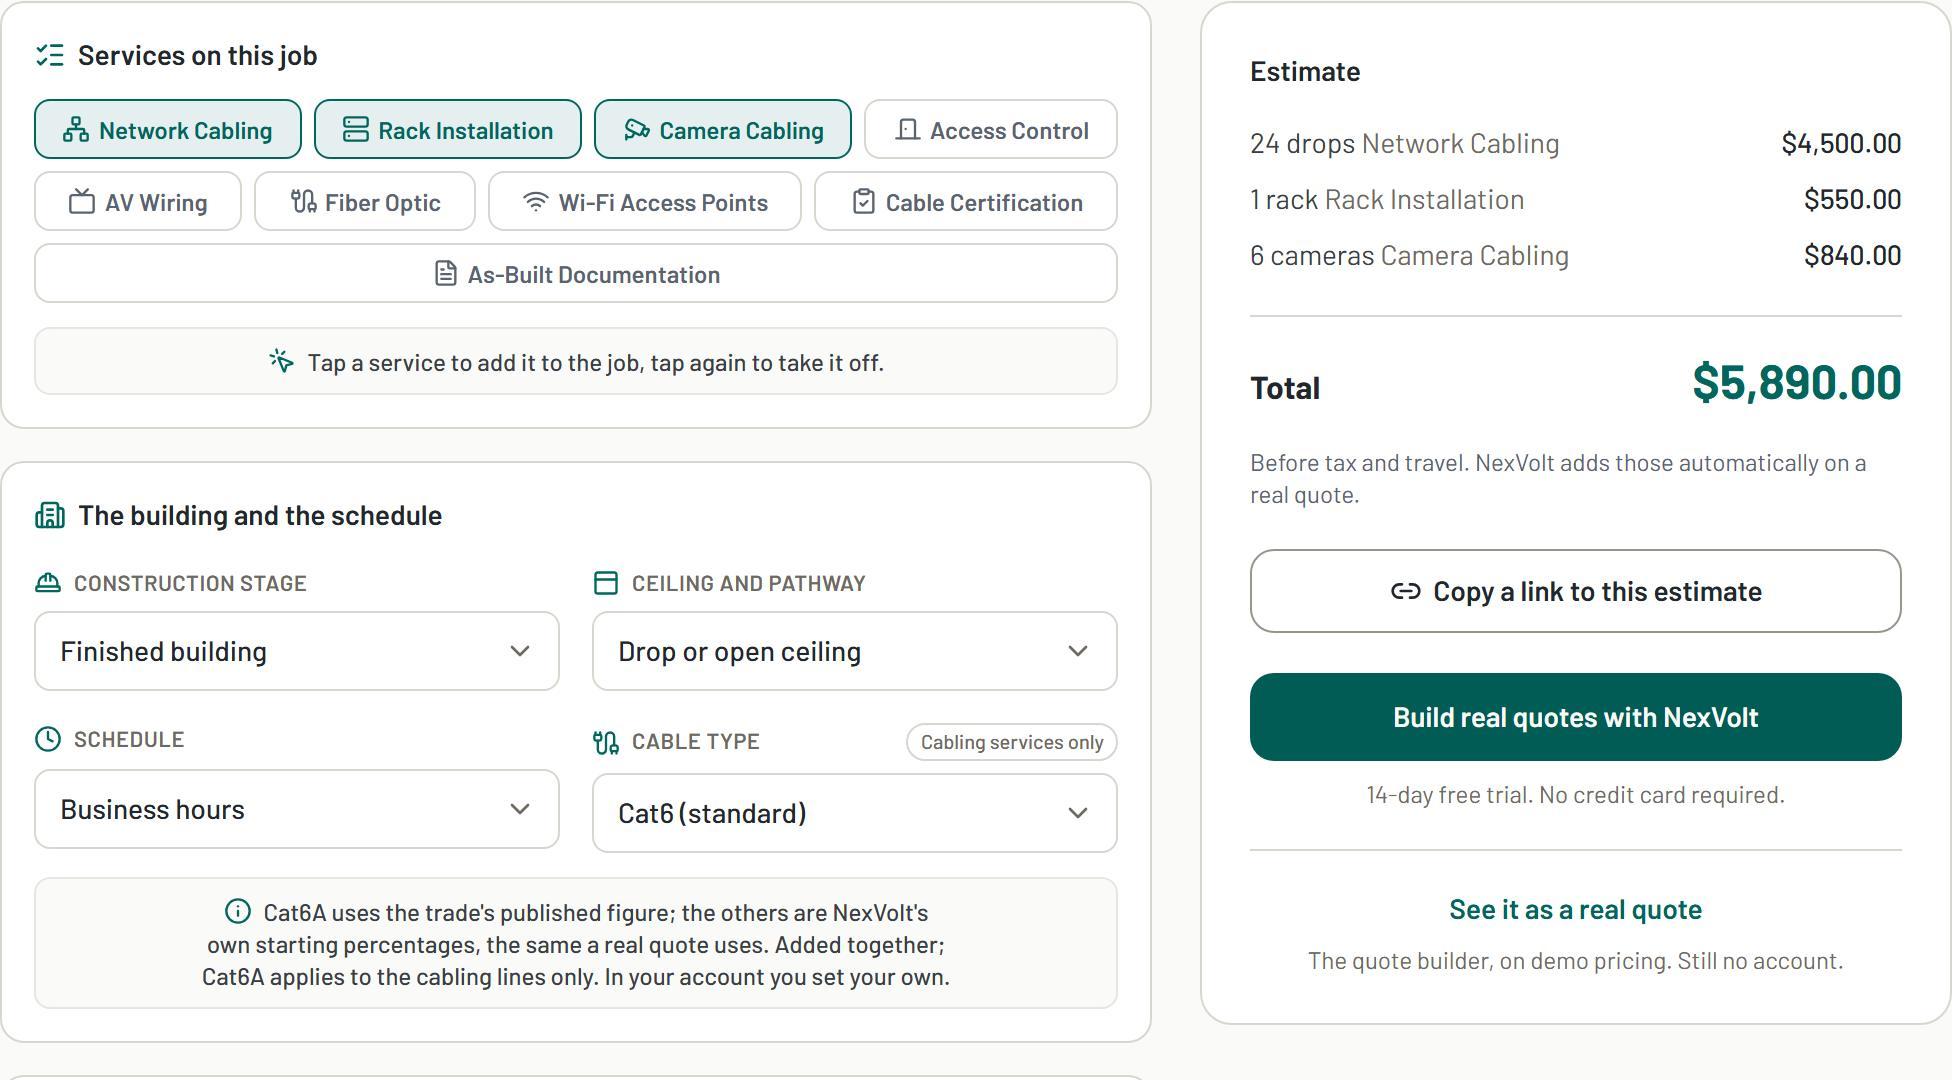The width and height of the screenshot is (1952, 1080).
Task: Click the cable icon beside Cable Type label
Action: [x=606, y=742]
